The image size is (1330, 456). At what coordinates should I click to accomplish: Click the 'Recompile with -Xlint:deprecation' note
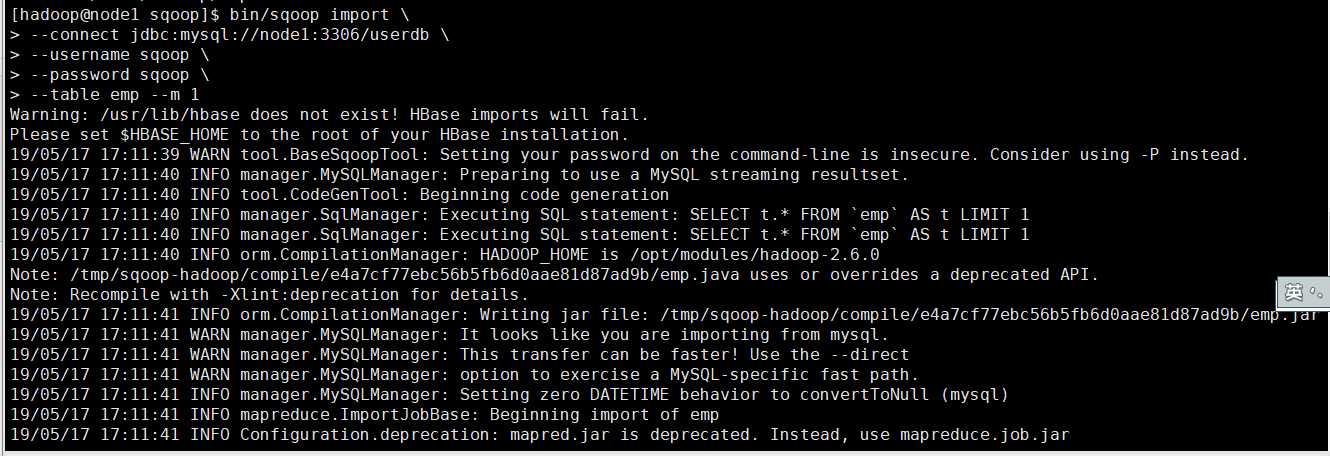point(270,295)
